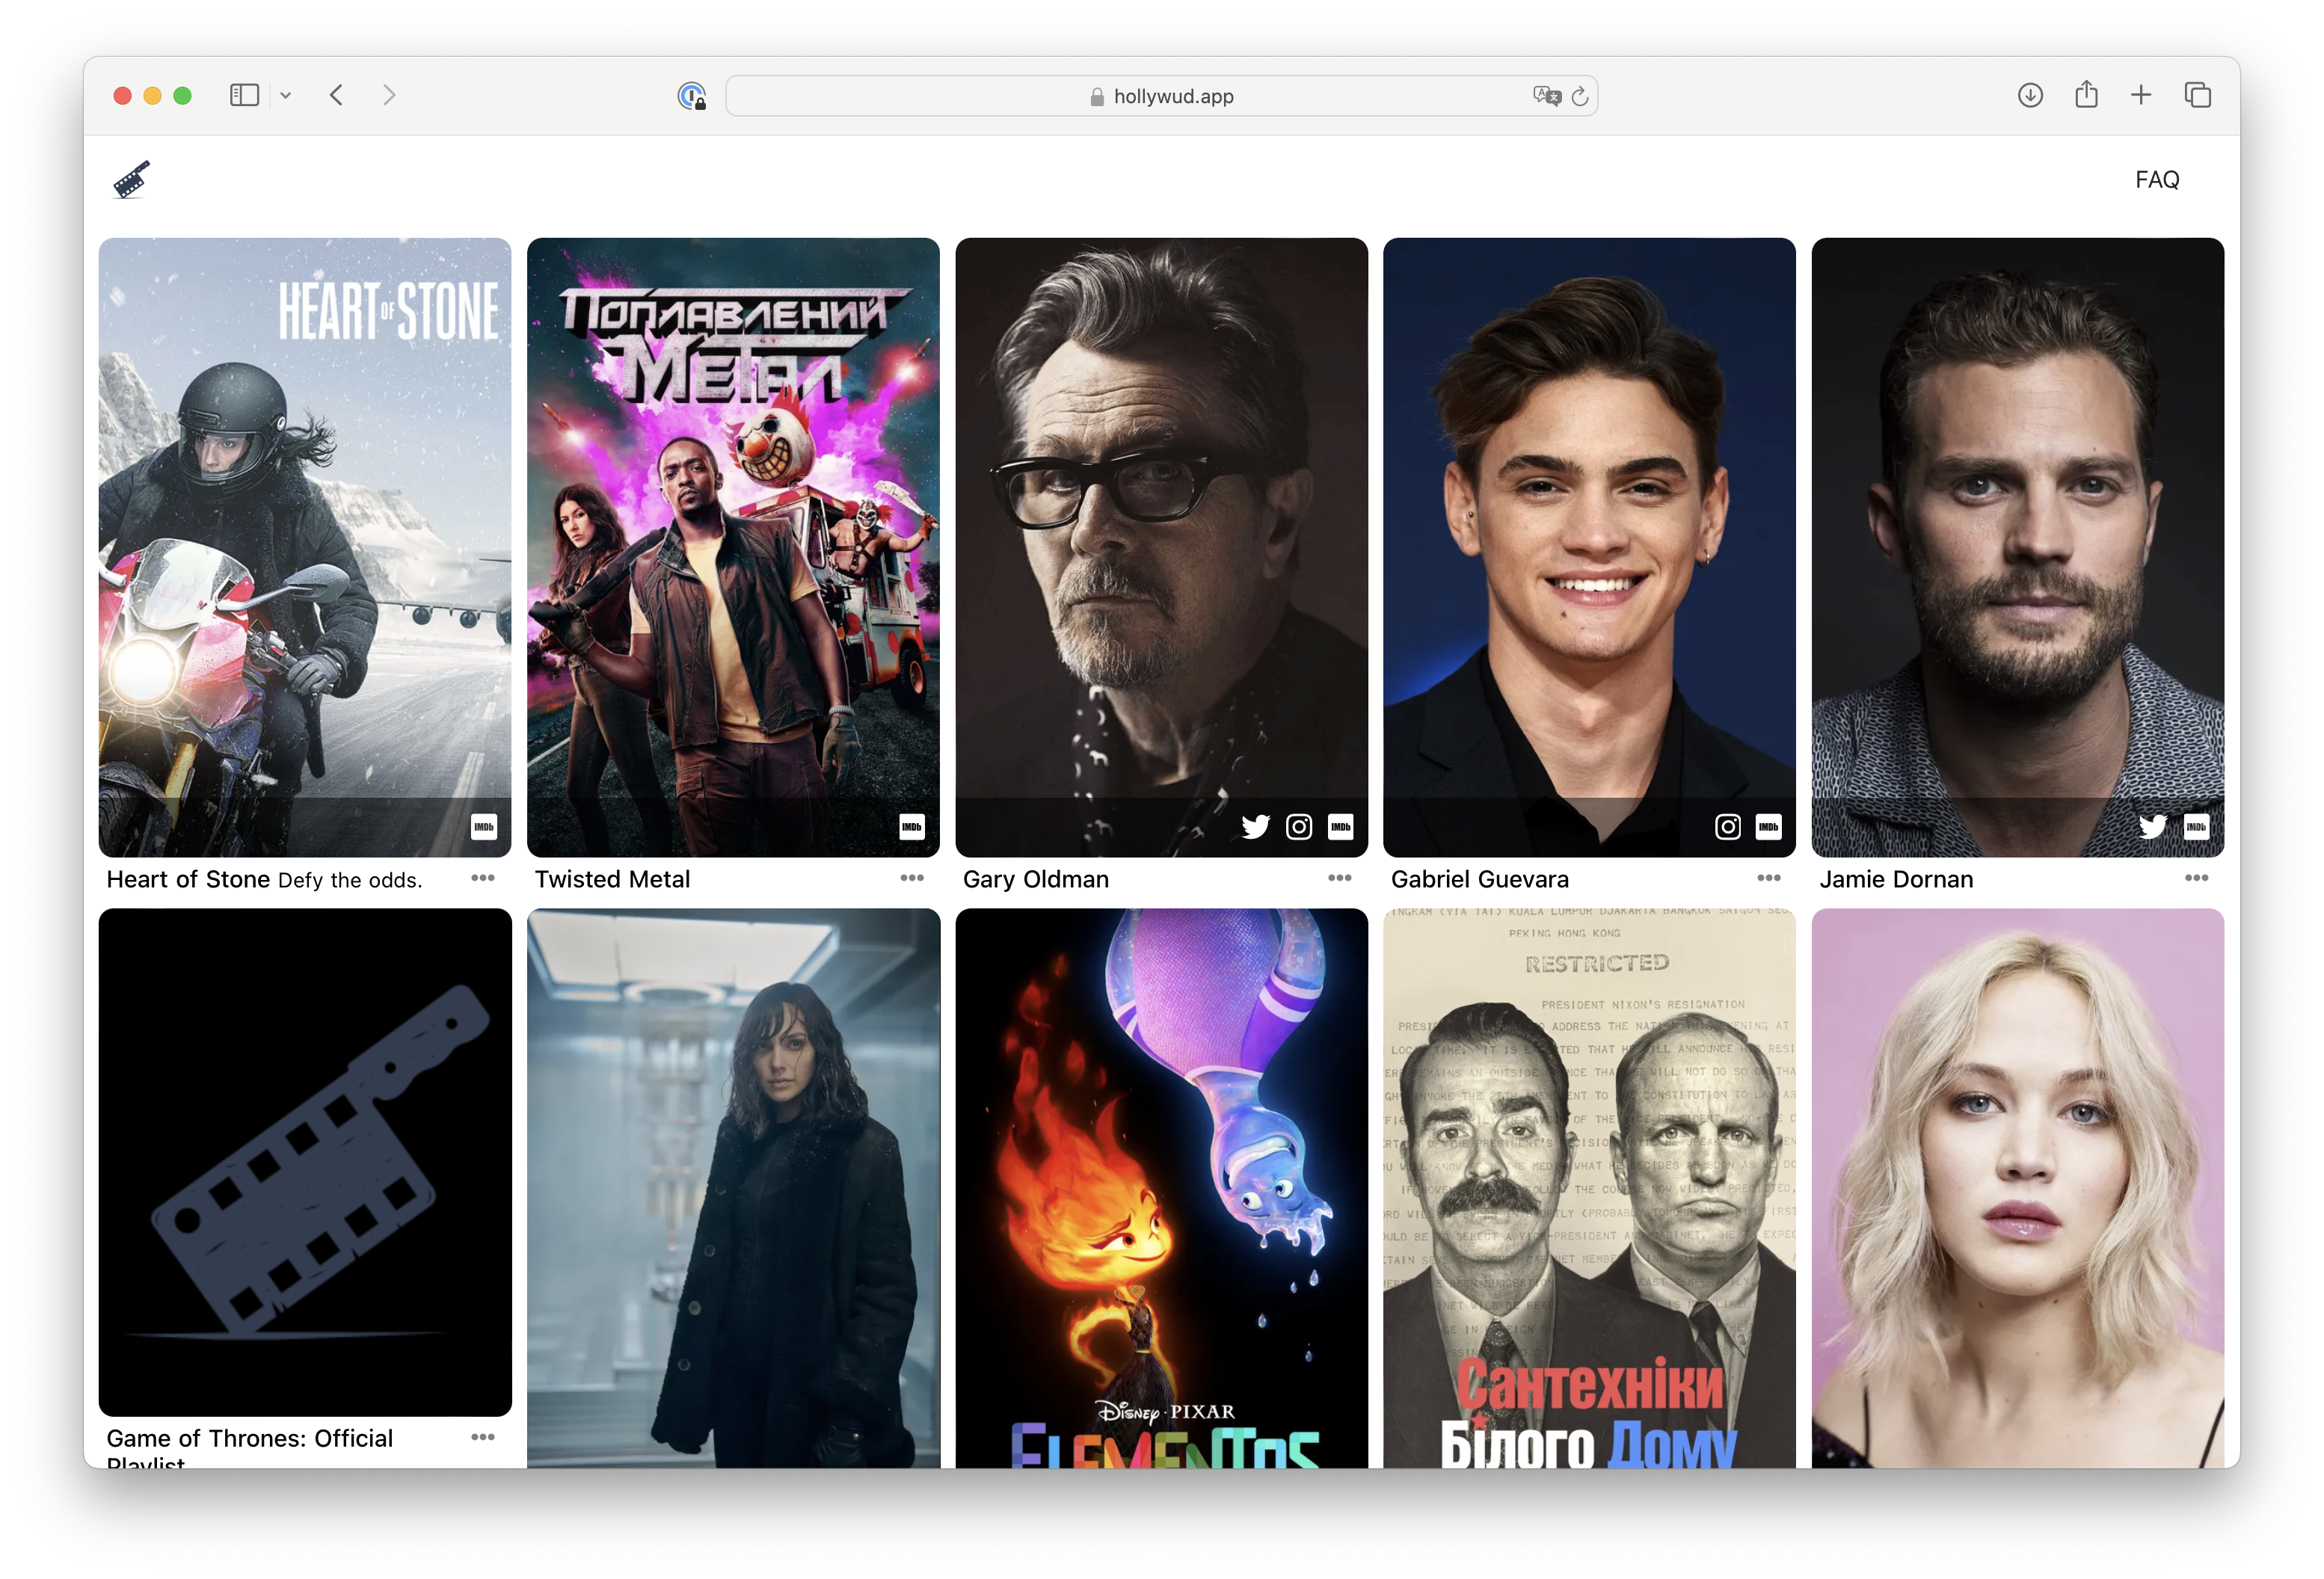
Task: Open a new tab
Action: pyautogui.click(x=2140, y=95)
